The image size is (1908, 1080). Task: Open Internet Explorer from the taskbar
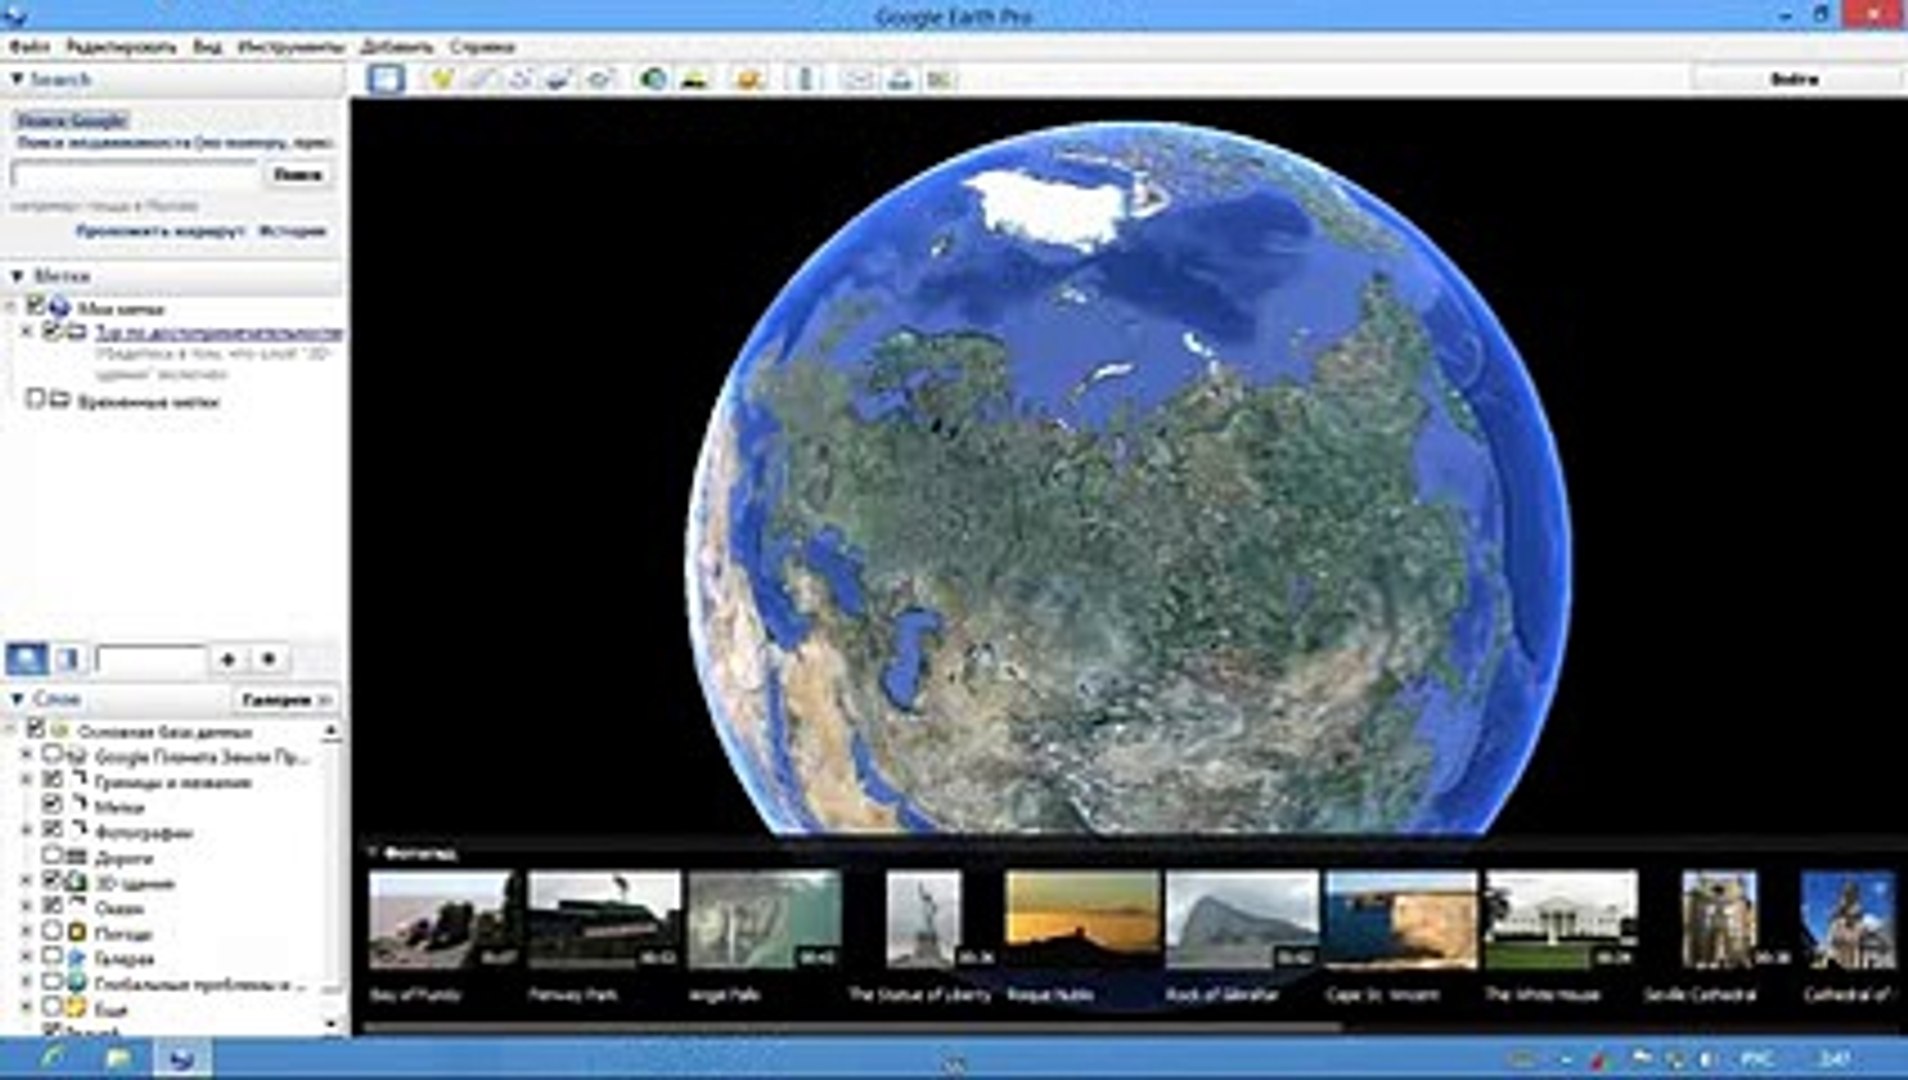click(52, 1058)
